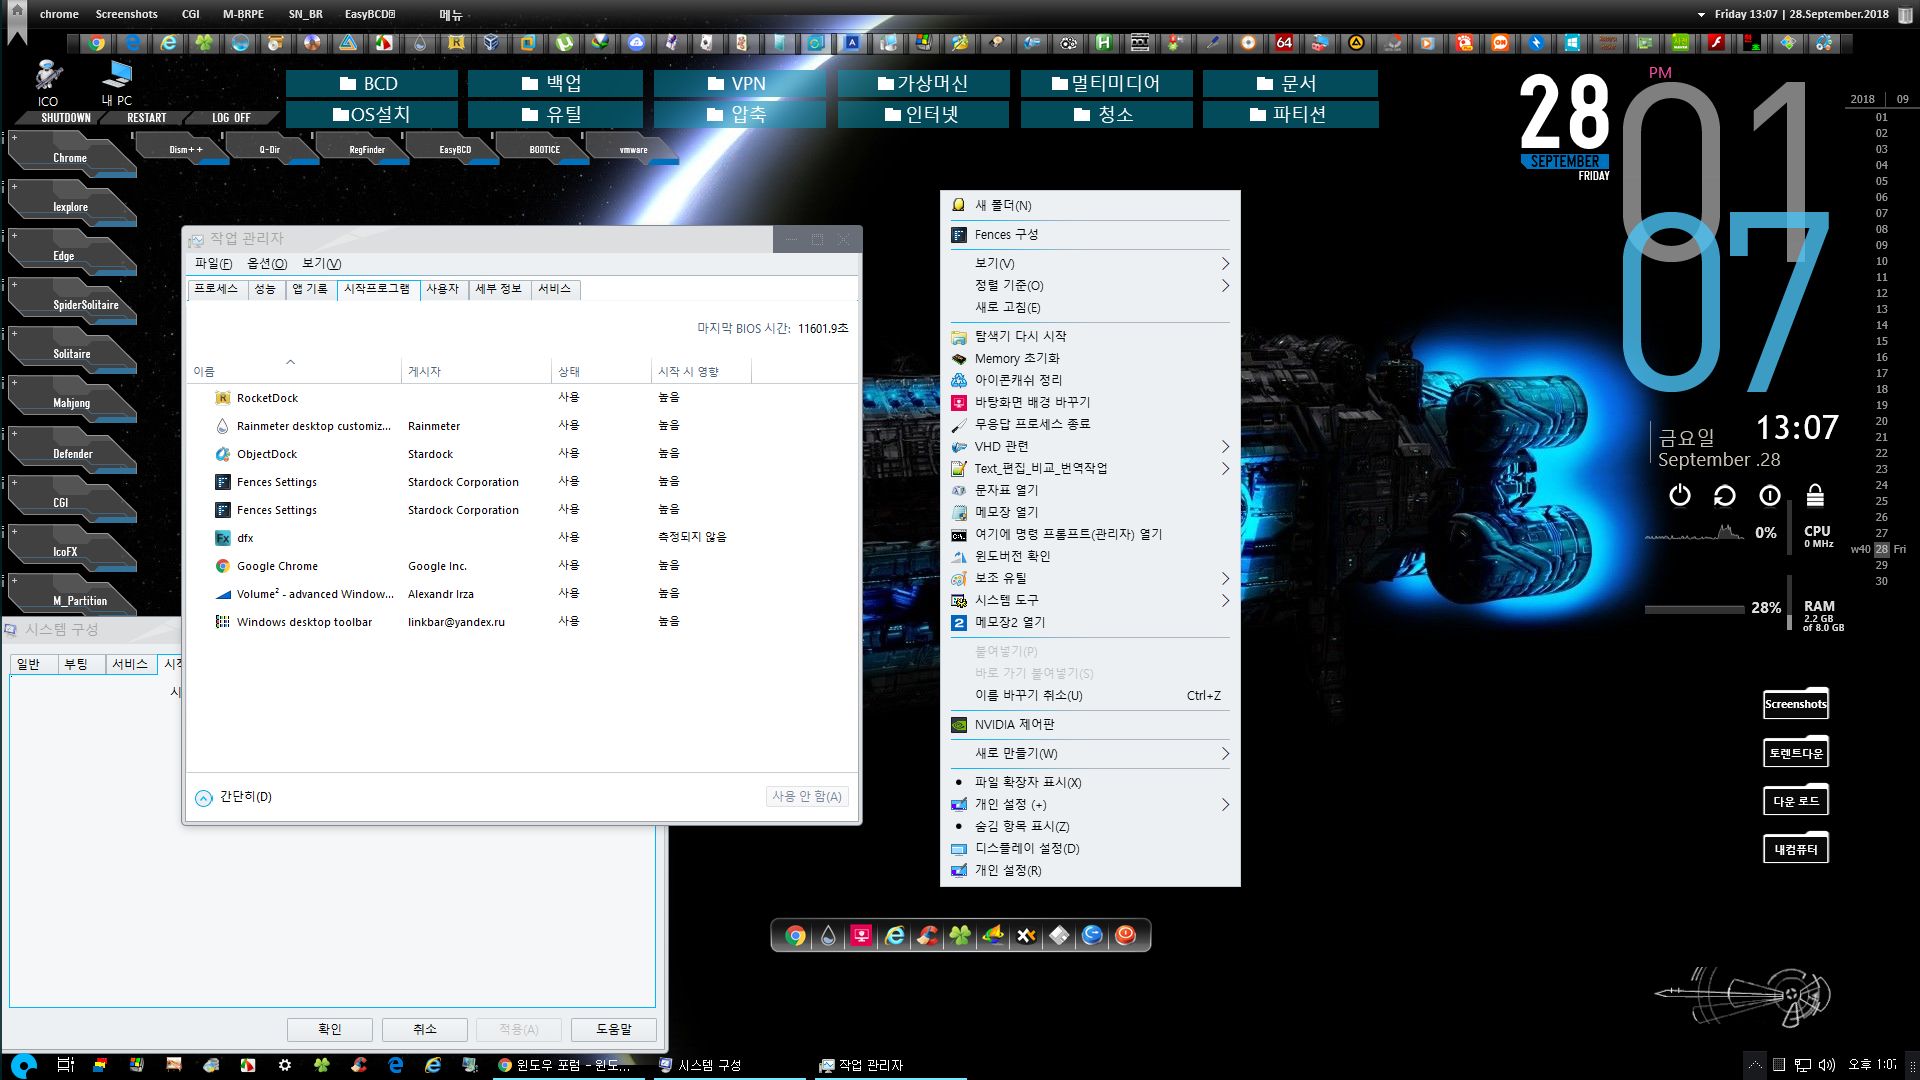Viewport: 1920px width, 1080px height.
Task: Switch to the 성능 tab in Task Manager
Action: pyautogui.click(x=264, y=289)
